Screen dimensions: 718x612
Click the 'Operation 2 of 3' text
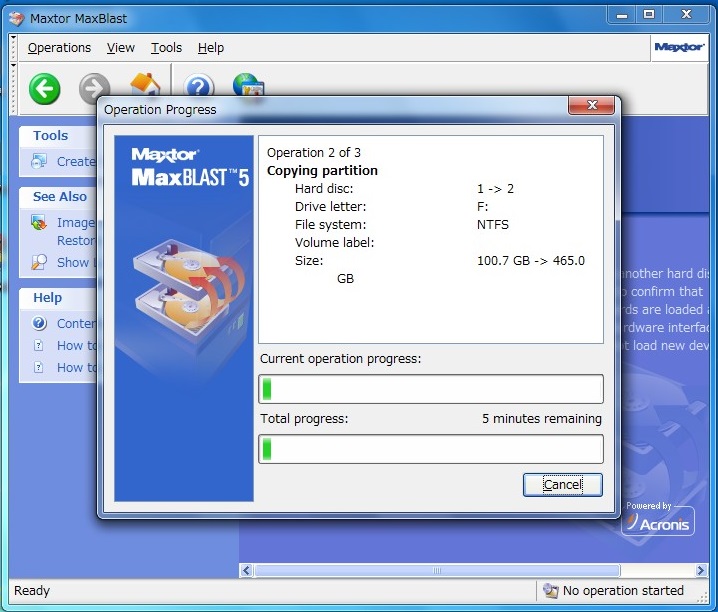[x=314, y=152]
